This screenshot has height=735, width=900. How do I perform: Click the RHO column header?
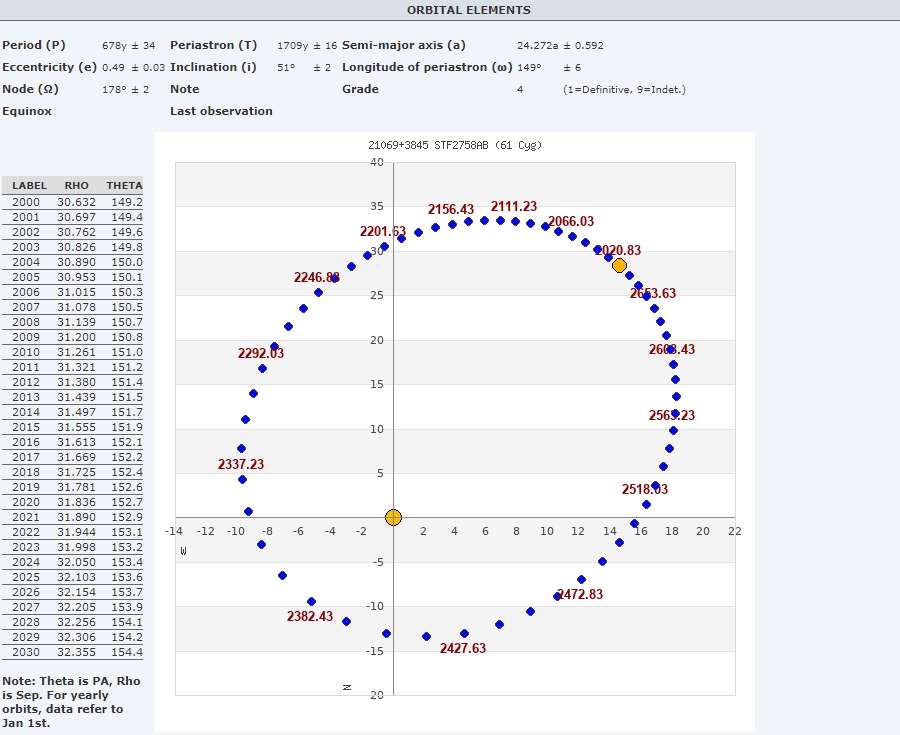pyautogui.click(x=76, y=185)
